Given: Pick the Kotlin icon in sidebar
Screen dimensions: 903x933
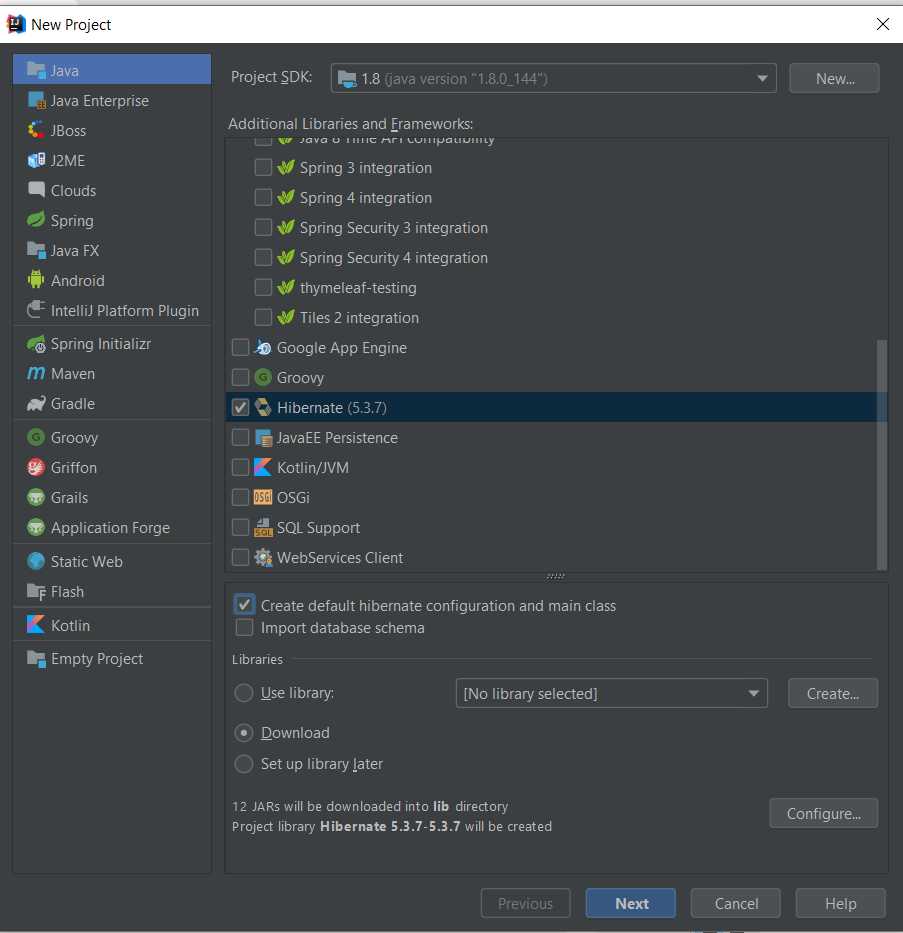Looking at the screenshot, I should click(x=36, y=625).
